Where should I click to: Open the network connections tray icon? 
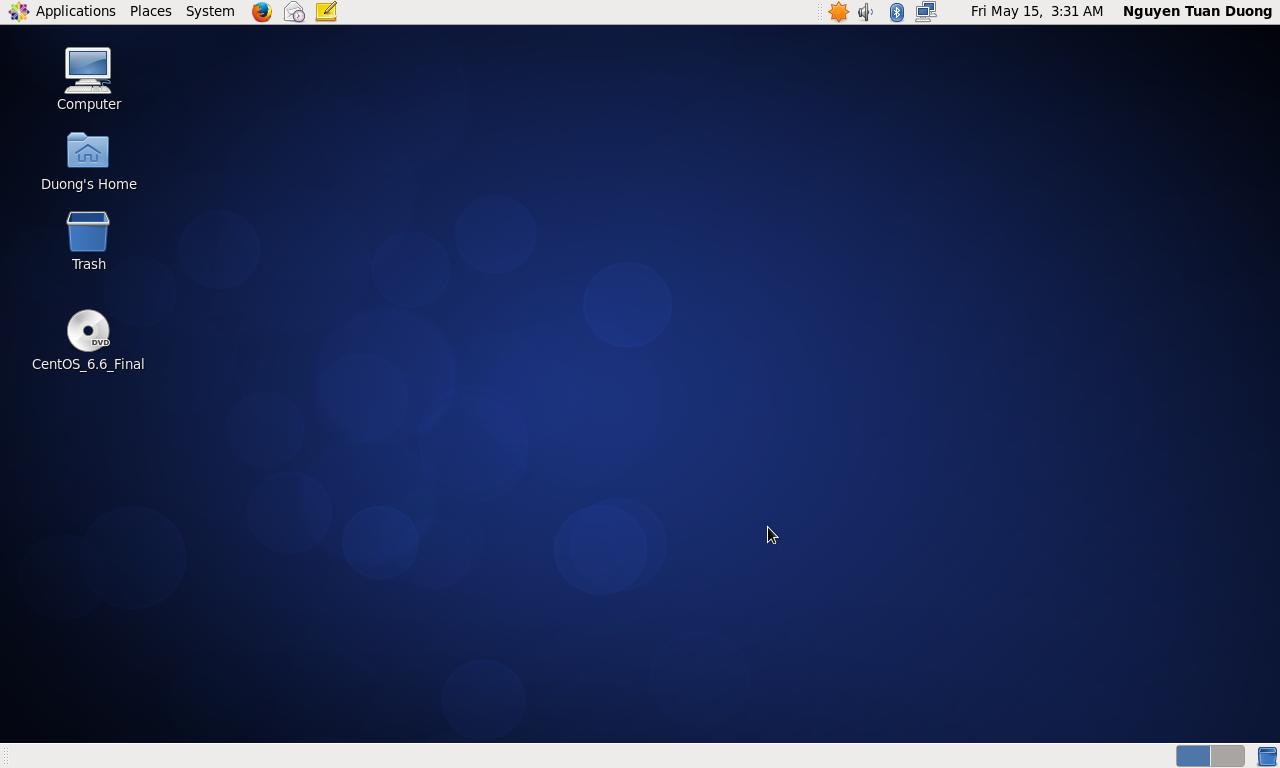926,12
